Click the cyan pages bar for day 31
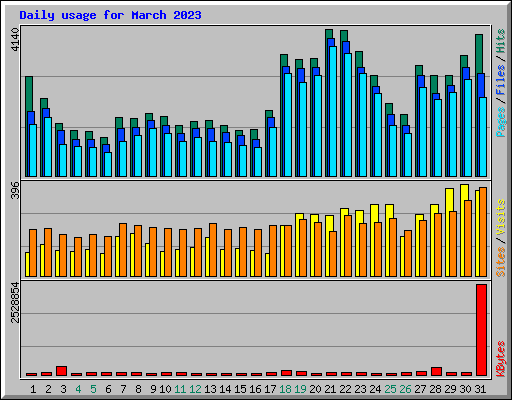Viewport: 512px width, 400px height. click(483, 137)
